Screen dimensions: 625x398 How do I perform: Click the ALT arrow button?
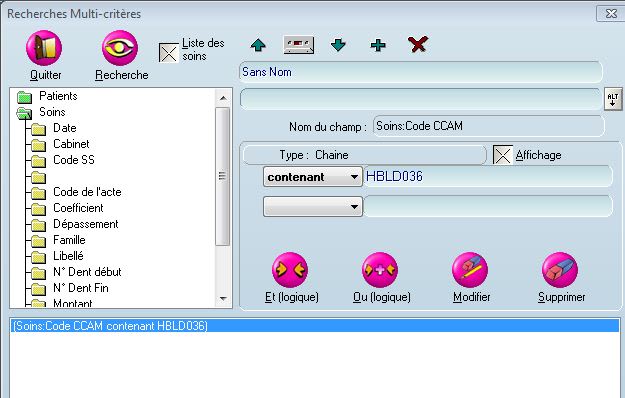(613, 99)
